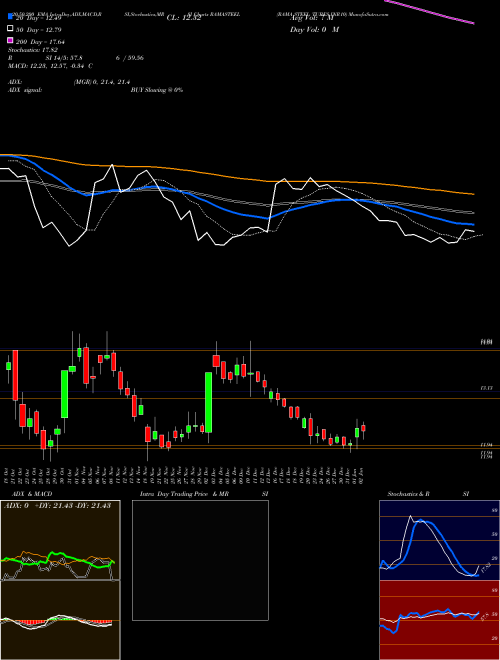This screenshot has width=500, height=660.
Task: Click the 'Day Vol: 0 M' label
Action: pyautogui.click(x=314, y=29)
